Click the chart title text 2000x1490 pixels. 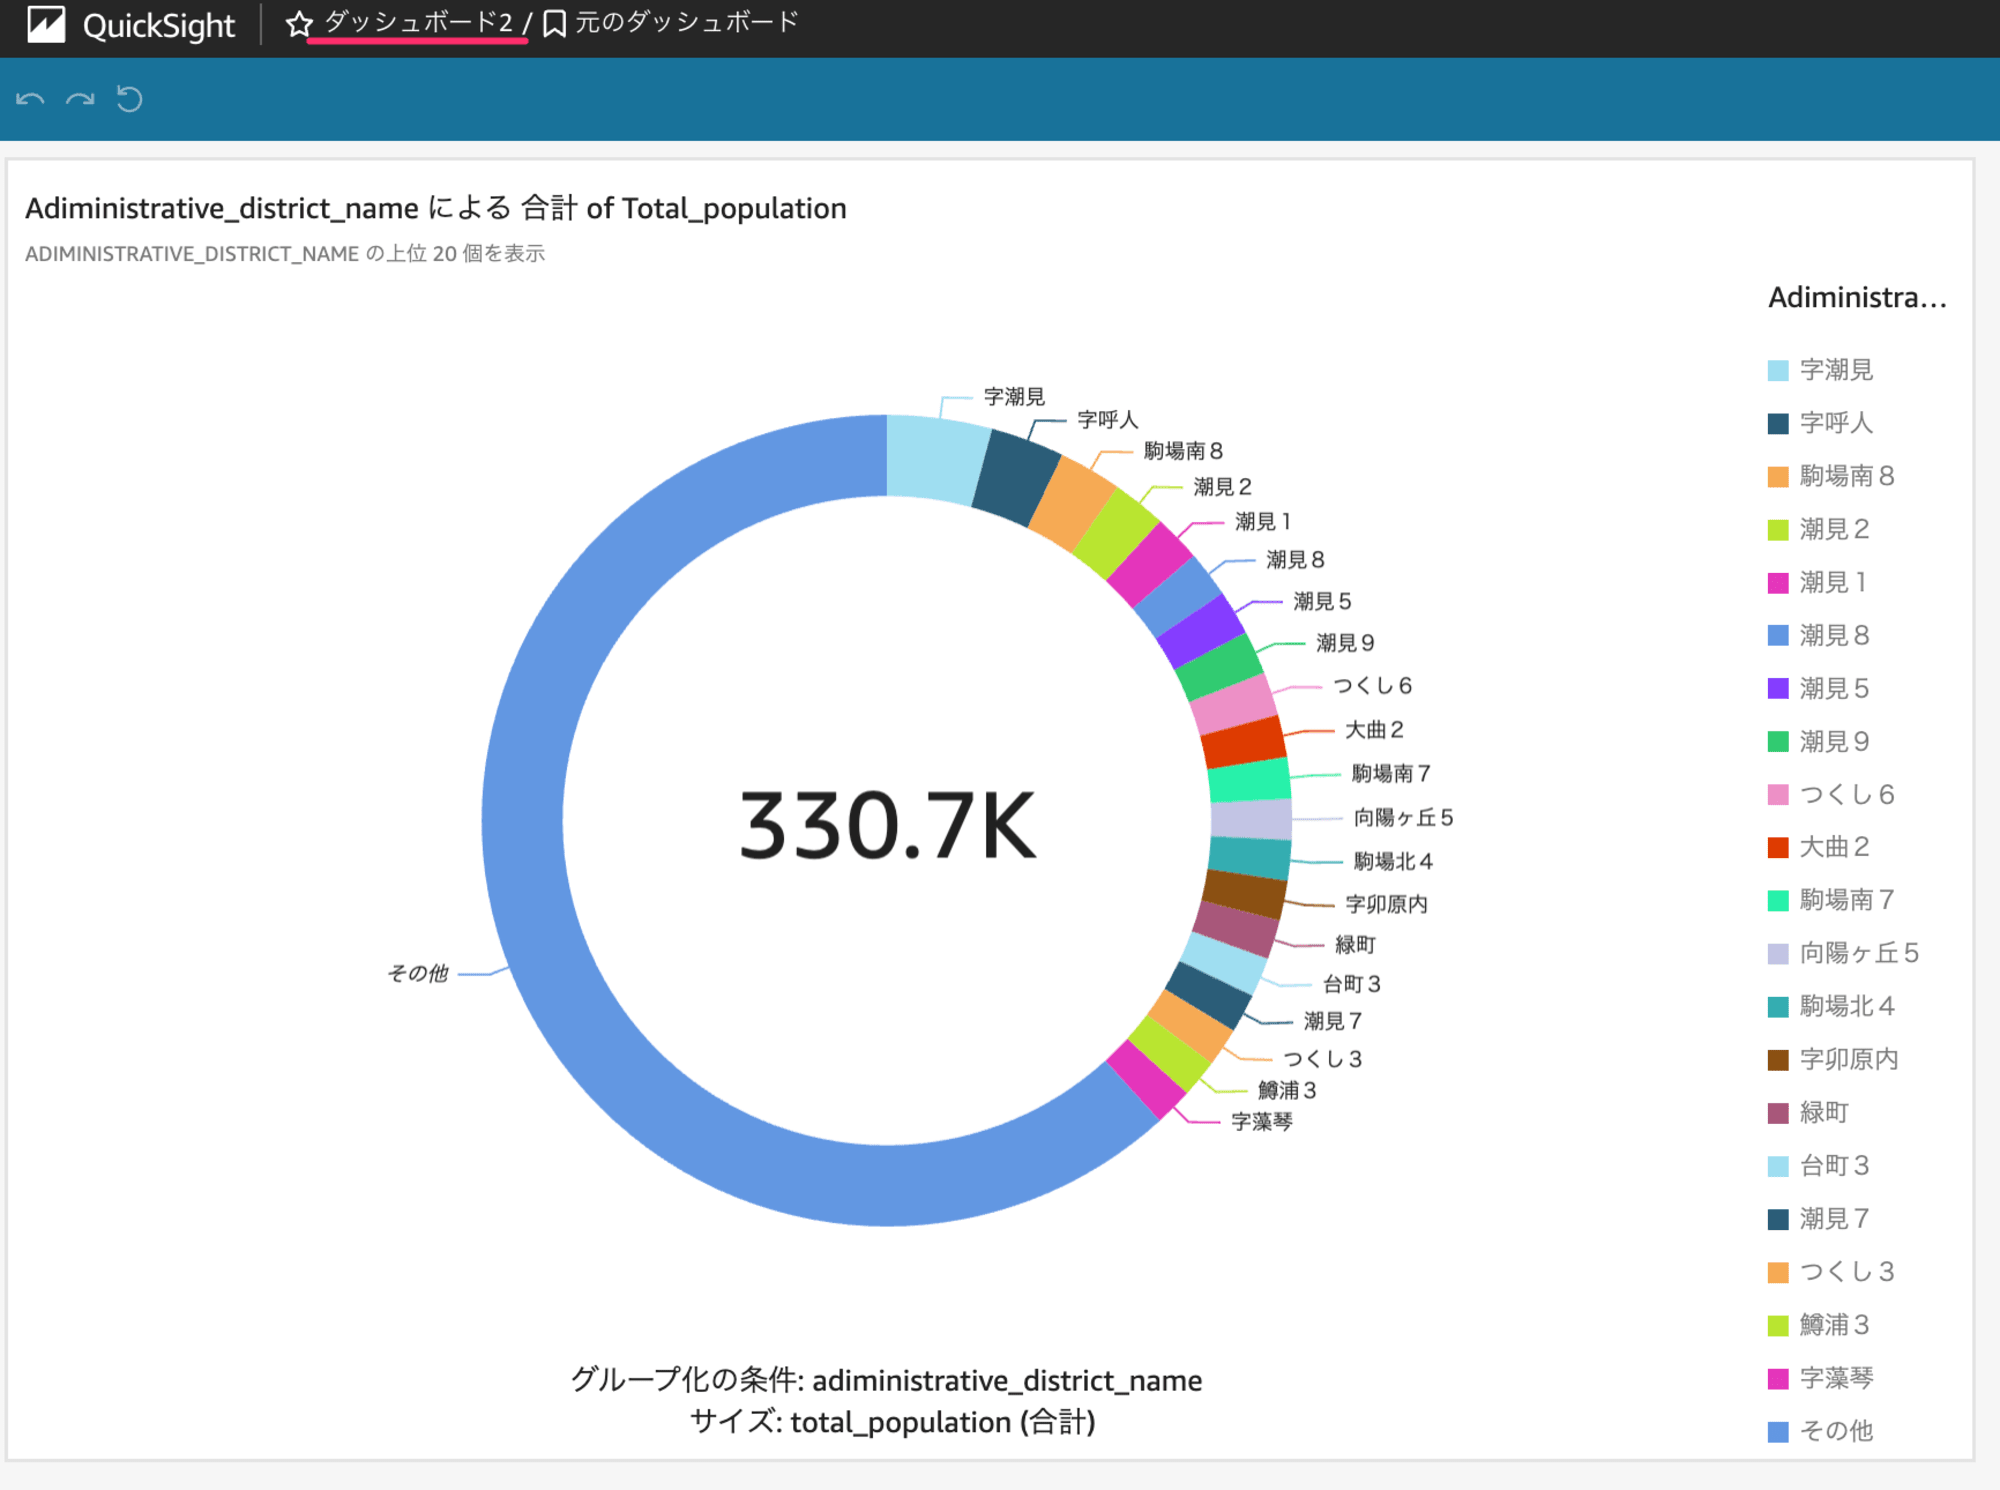436,208
